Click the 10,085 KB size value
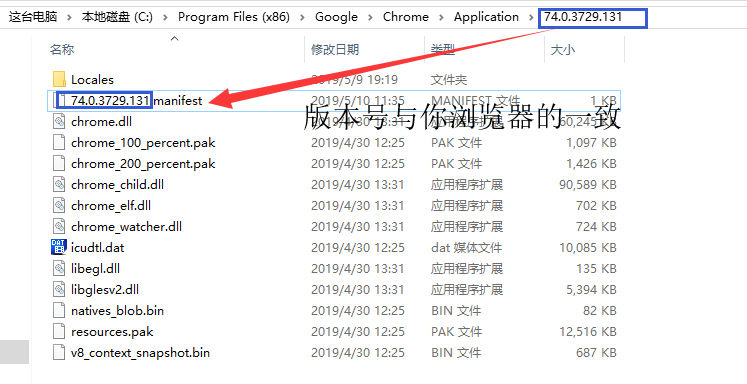 click(588, 247)
